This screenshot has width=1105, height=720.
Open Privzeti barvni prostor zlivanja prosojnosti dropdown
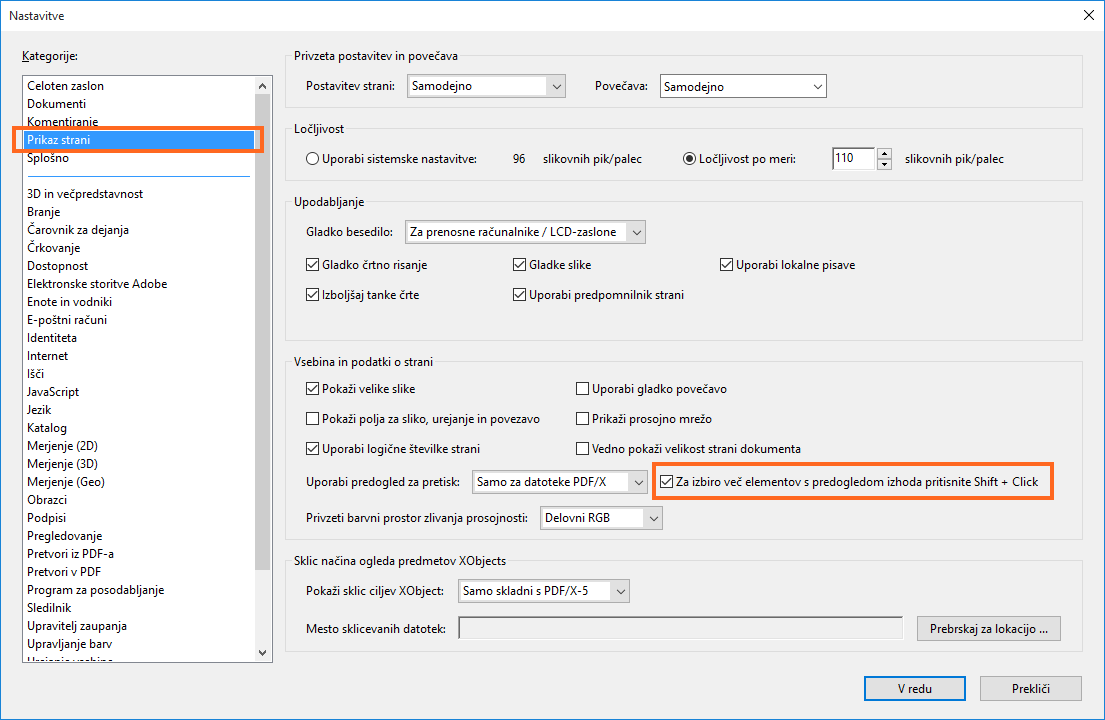tap(601, 518)
